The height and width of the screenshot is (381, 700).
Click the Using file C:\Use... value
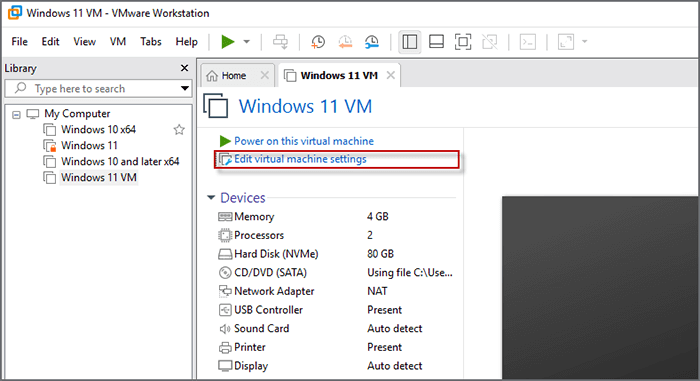(x=410, y=272)
